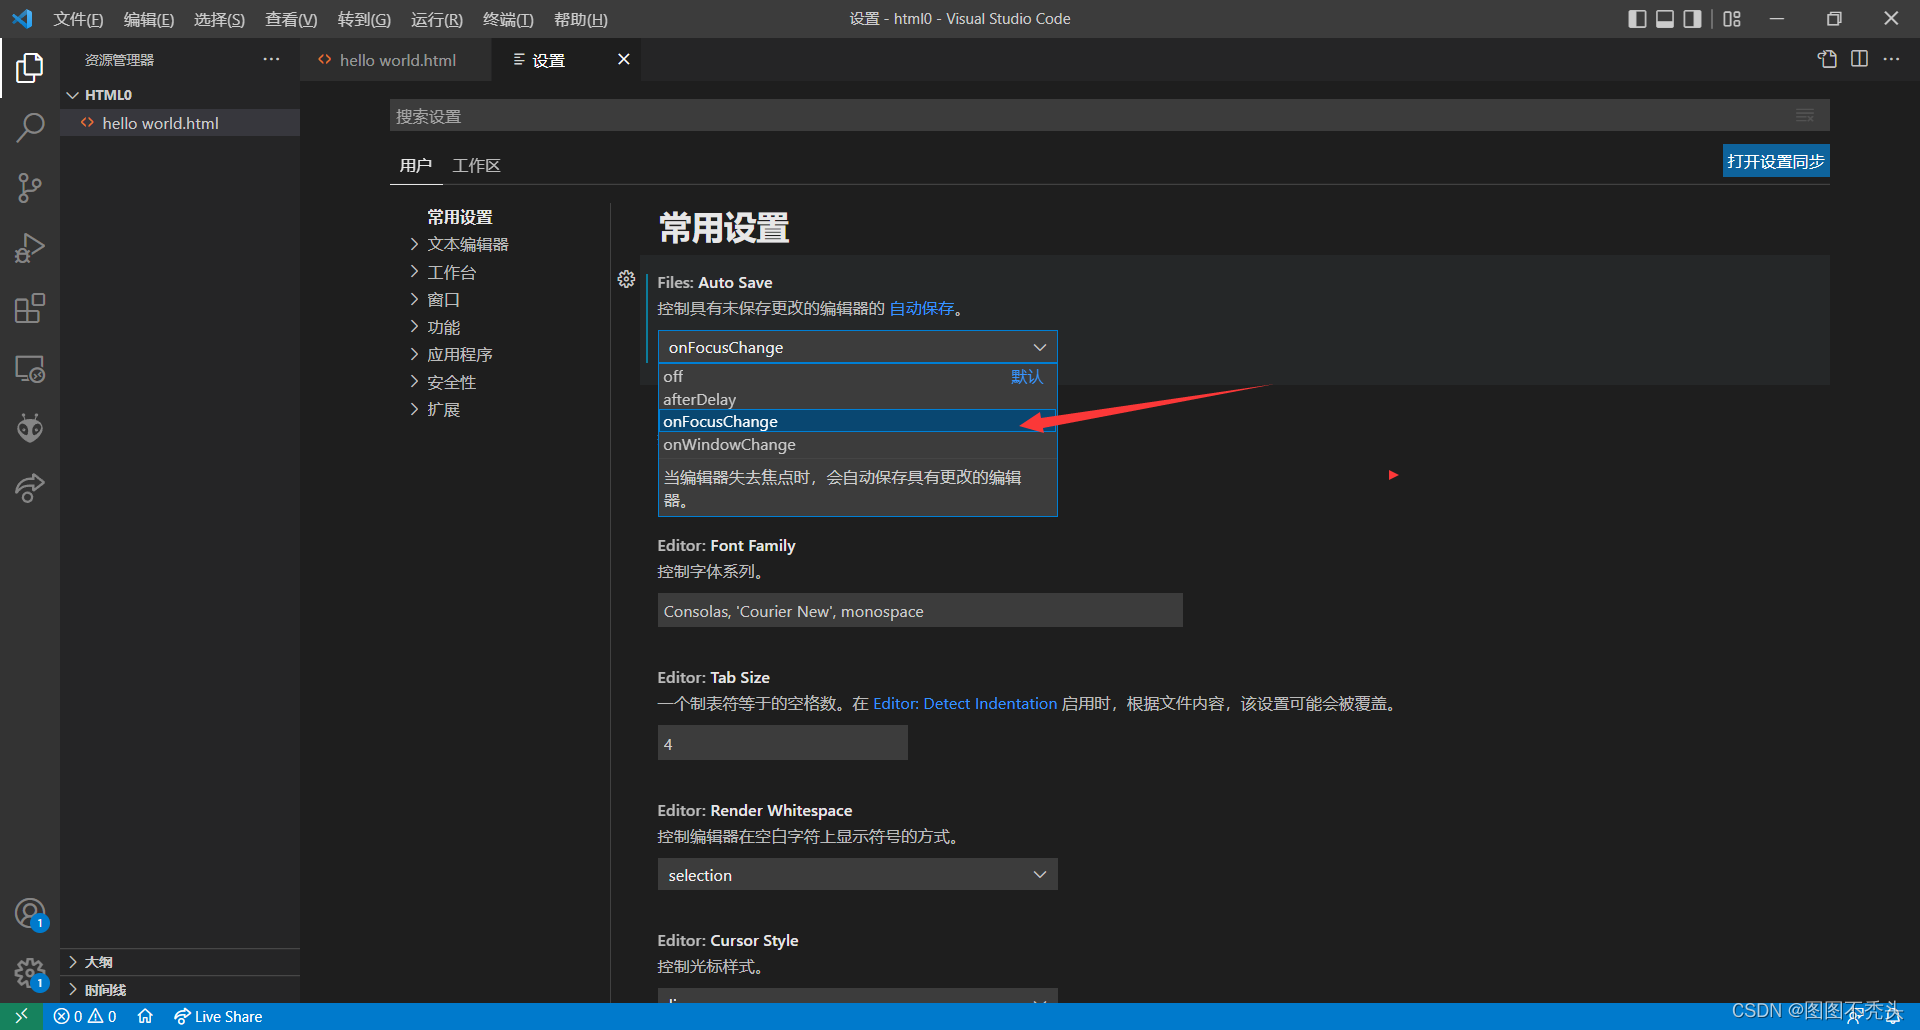Open the Search view in activity bar

pyautogui.click(x=30, y=128)
